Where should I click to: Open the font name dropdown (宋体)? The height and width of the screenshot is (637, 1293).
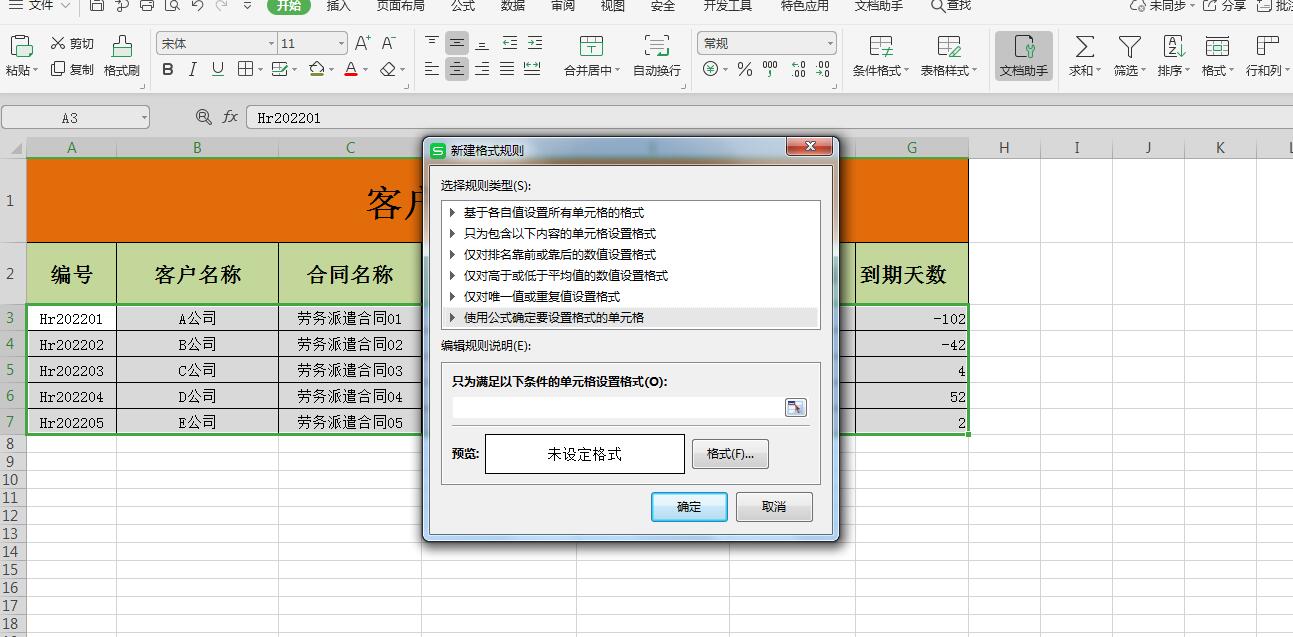271,44
